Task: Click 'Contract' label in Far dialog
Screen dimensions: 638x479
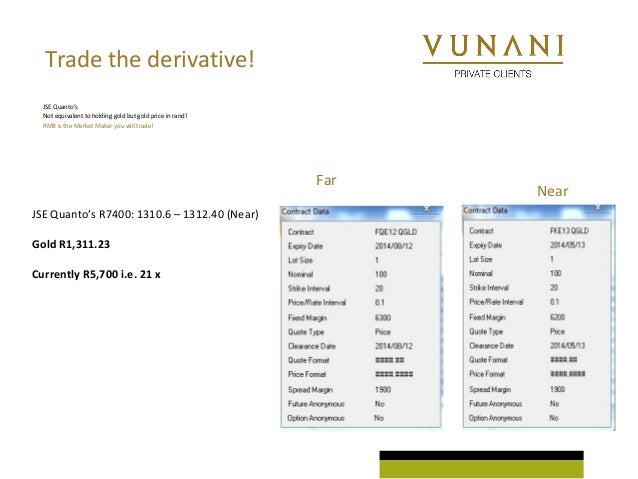Action: coord(301,232)
